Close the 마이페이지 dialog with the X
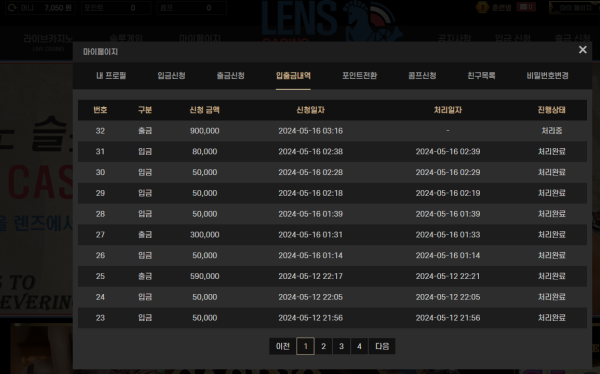Viewport: 600px width, 374px height. (x=582, y=50)
